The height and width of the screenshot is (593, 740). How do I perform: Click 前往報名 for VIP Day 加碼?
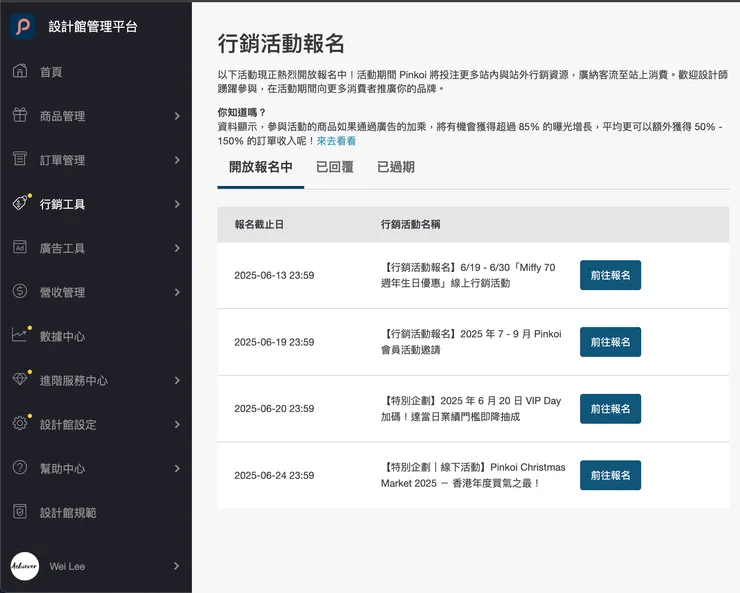click(610, 409)
